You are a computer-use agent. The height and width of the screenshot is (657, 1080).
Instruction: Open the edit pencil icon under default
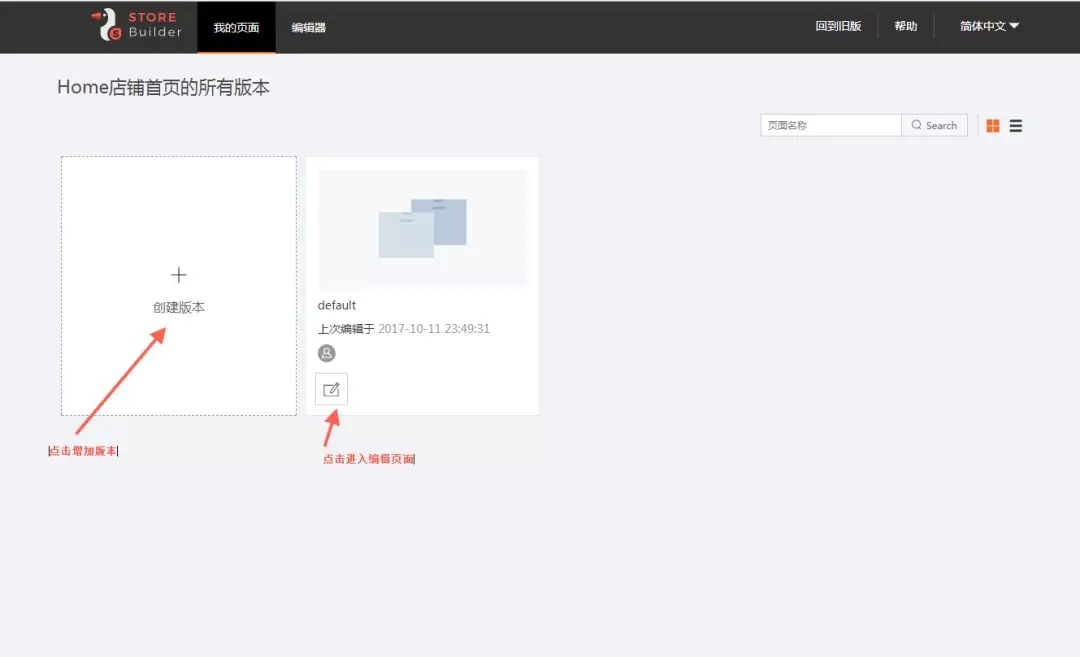point(331,389)
